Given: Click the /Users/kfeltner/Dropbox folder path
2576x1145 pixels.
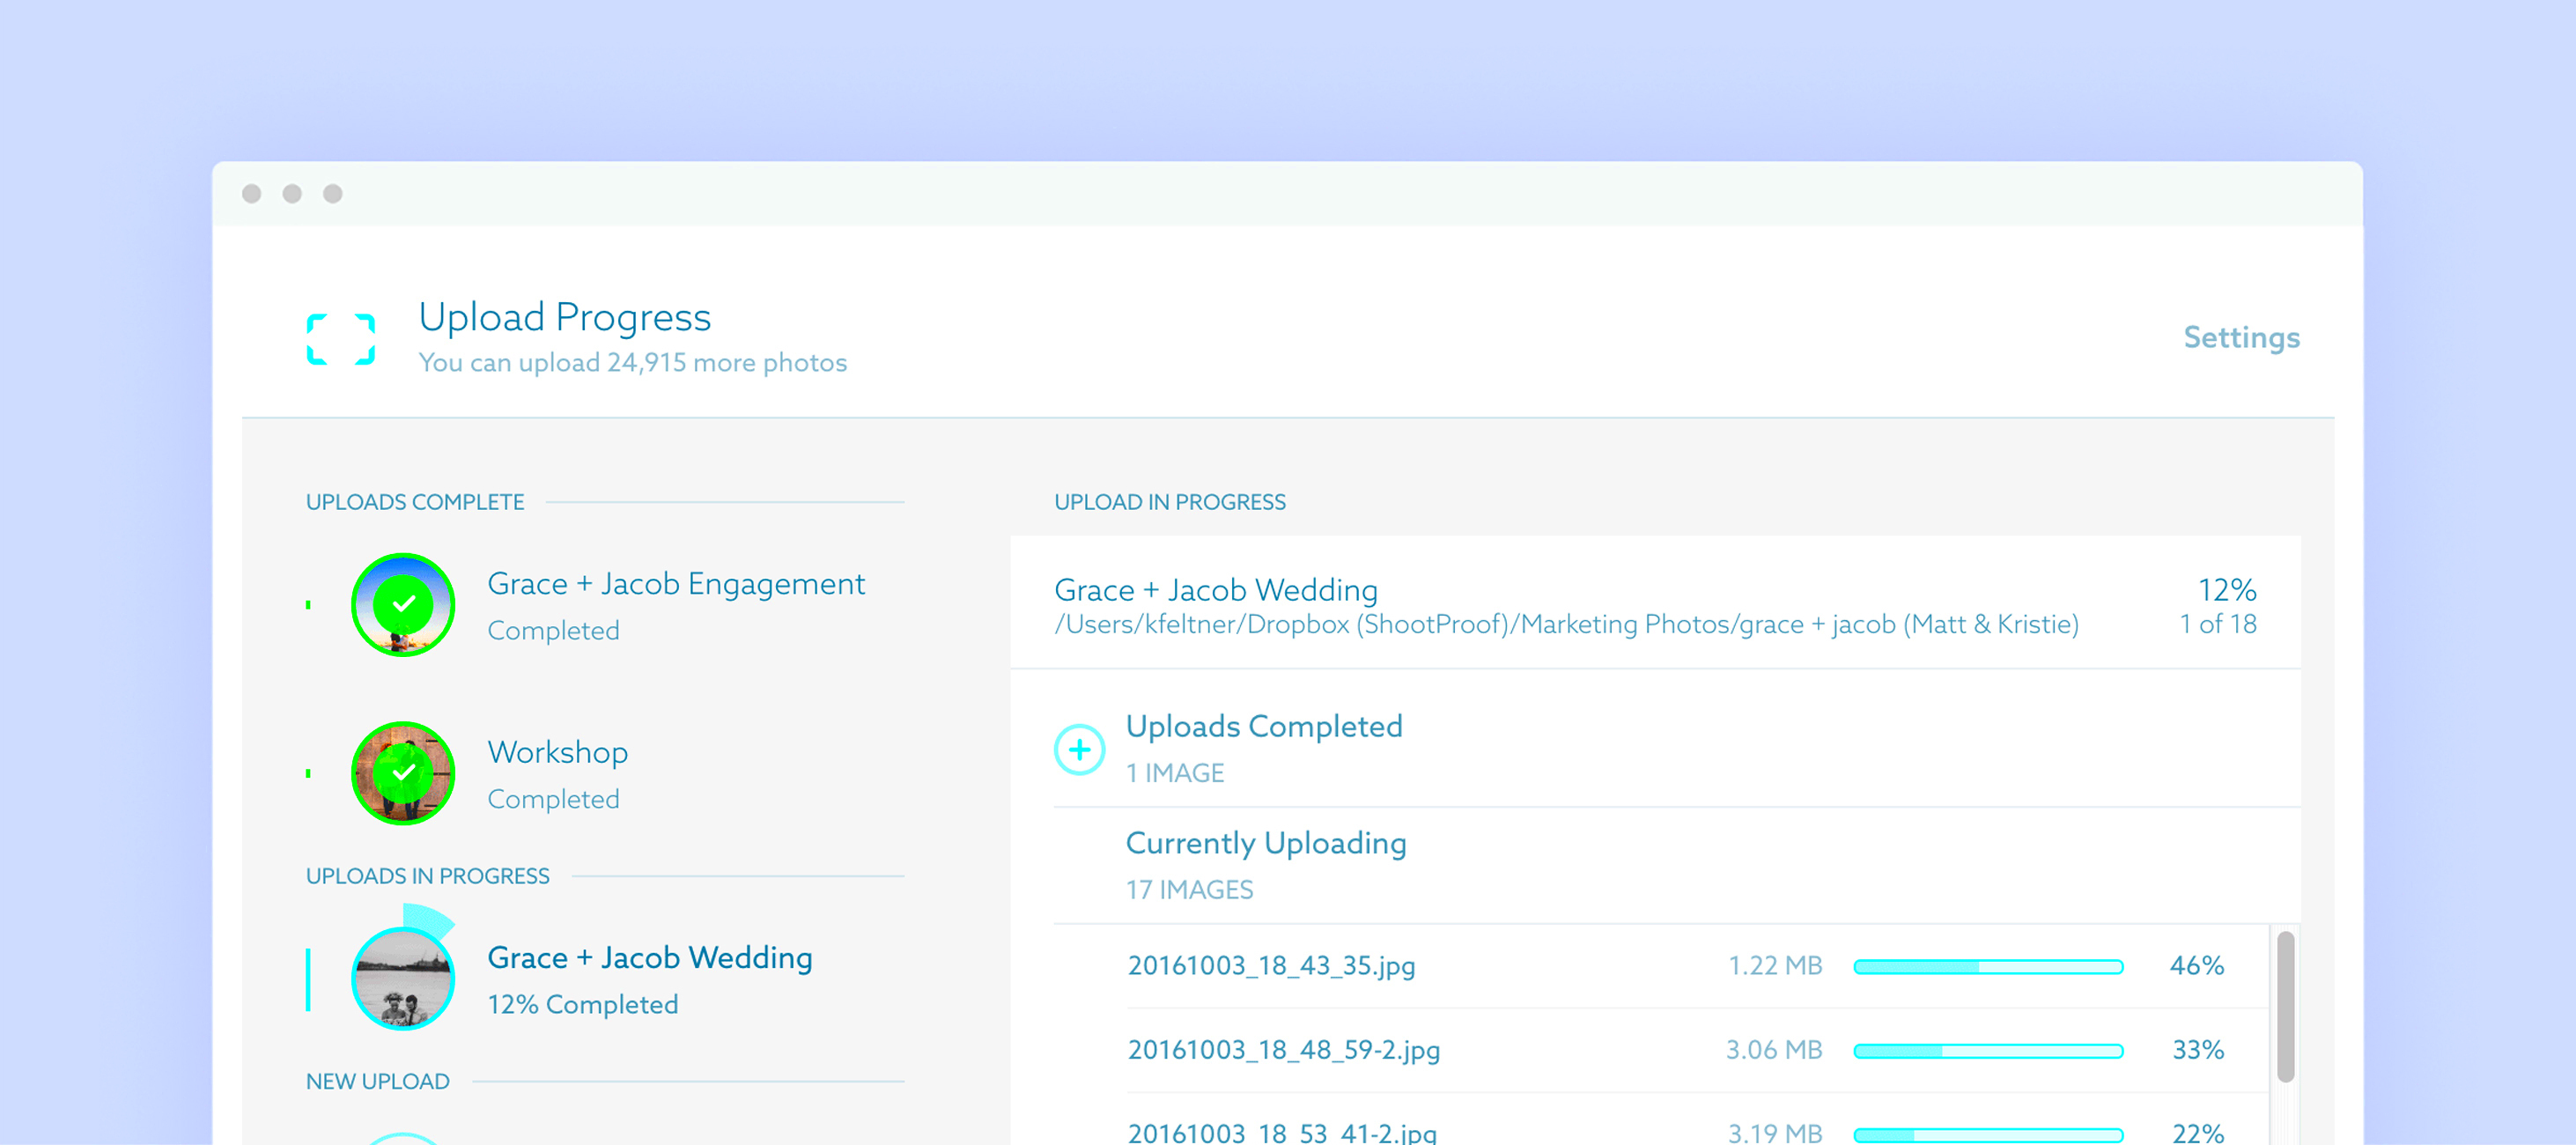Looking at the screenshot, I should (1567, 624).
